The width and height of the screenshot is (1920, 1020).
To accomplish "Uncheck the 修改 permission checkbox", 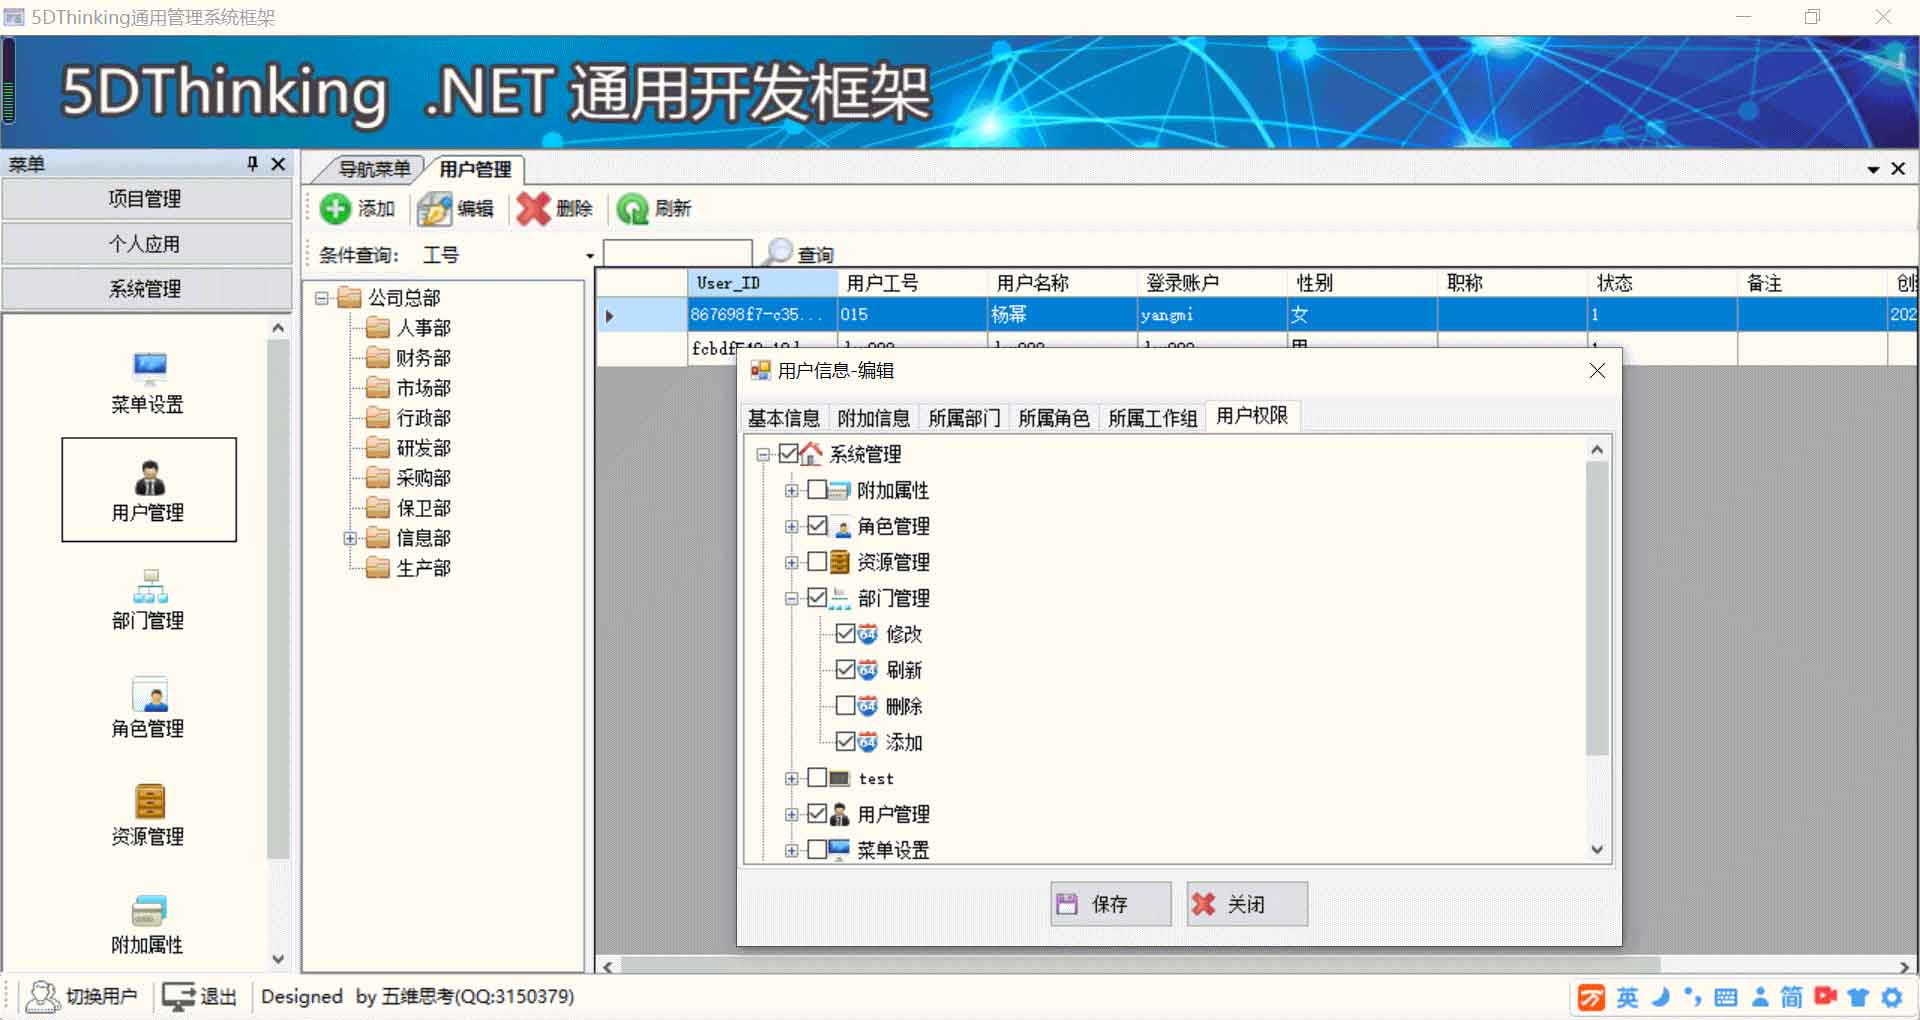I will [x=845, y=634].
